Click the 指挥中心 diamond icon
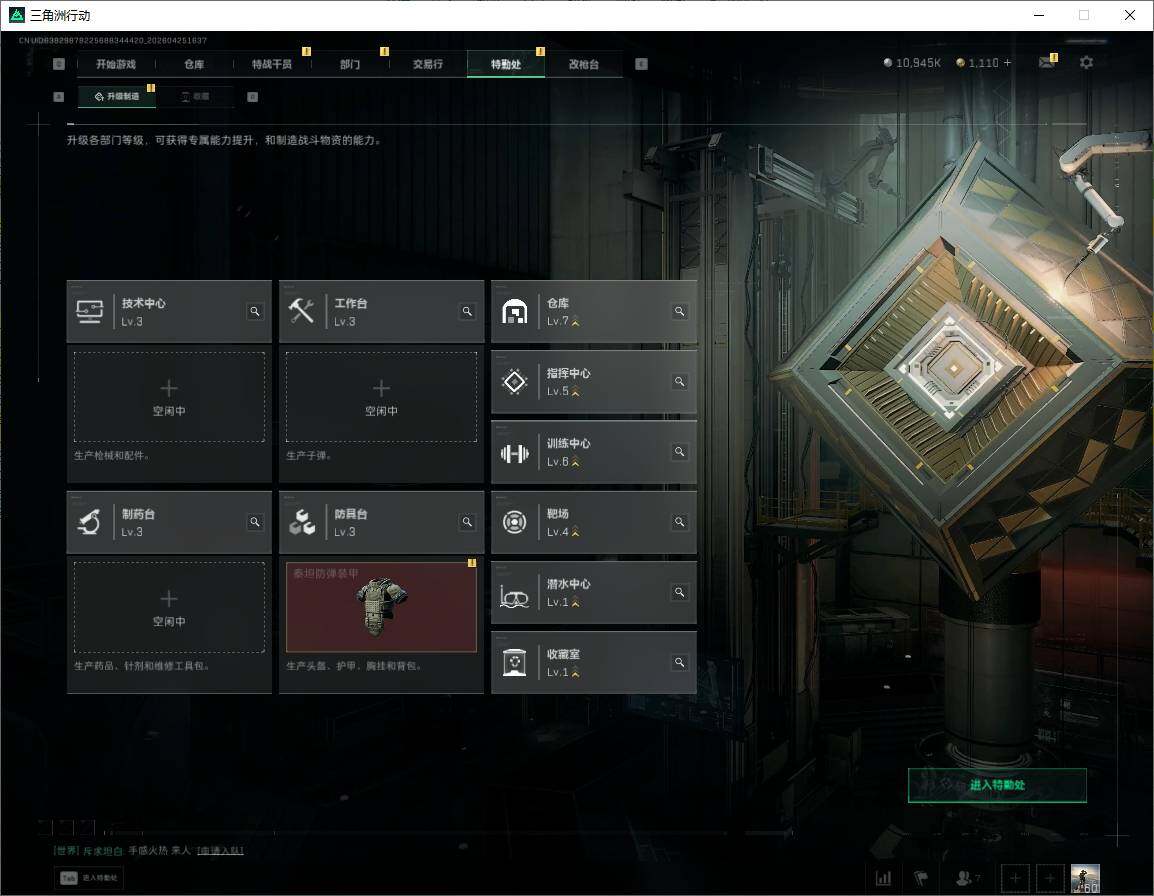 [x=514, y=381]
